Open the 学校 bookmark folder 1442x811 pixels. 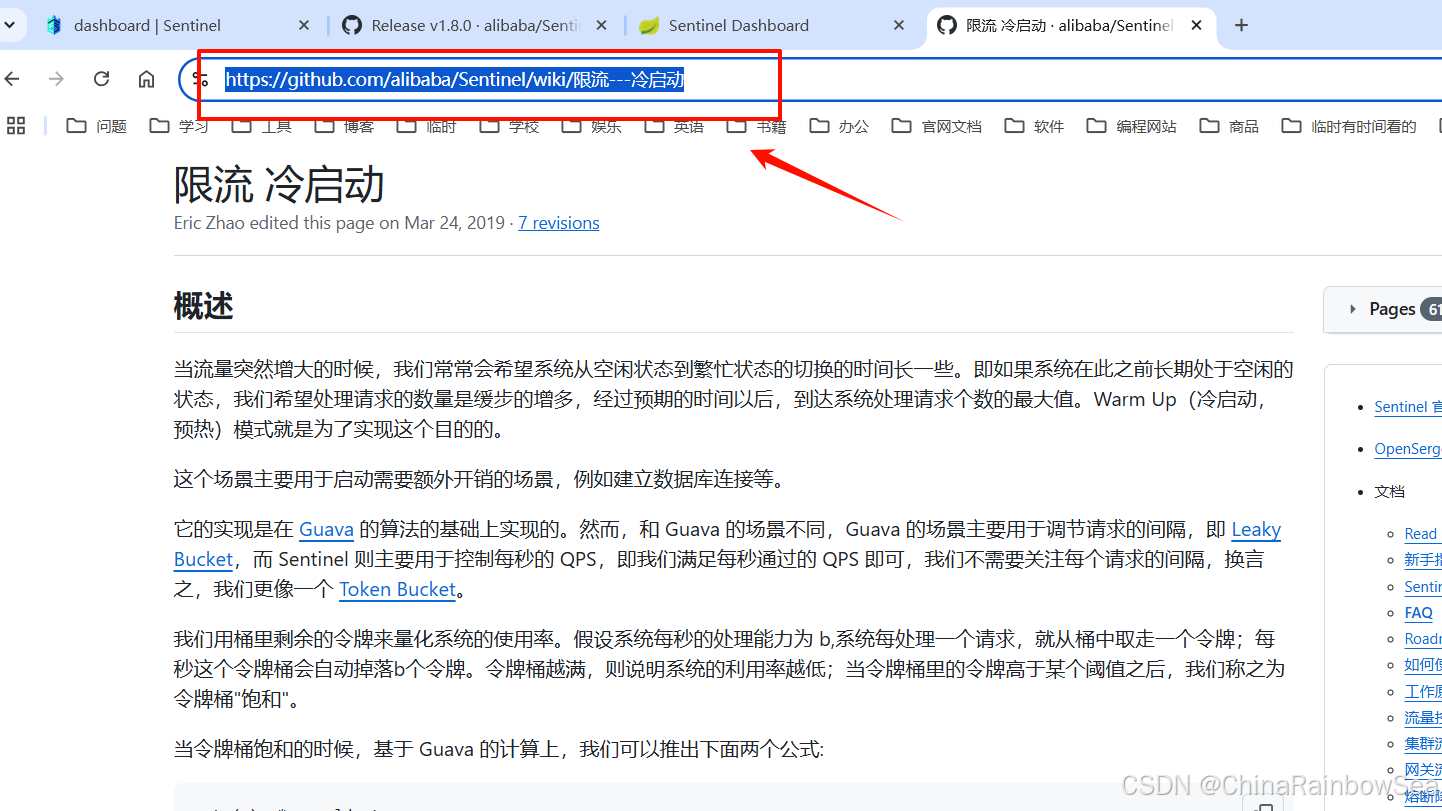pos(510,126)
